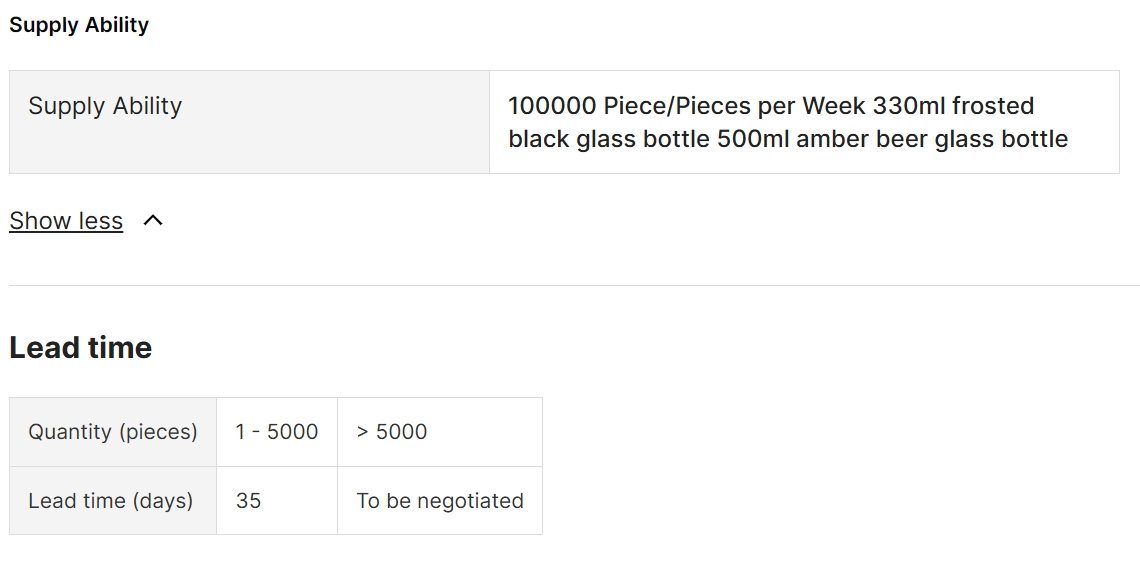Select the bold "Supply Ability" section heading
The image size is (1140, 565).
click(79, 25)
